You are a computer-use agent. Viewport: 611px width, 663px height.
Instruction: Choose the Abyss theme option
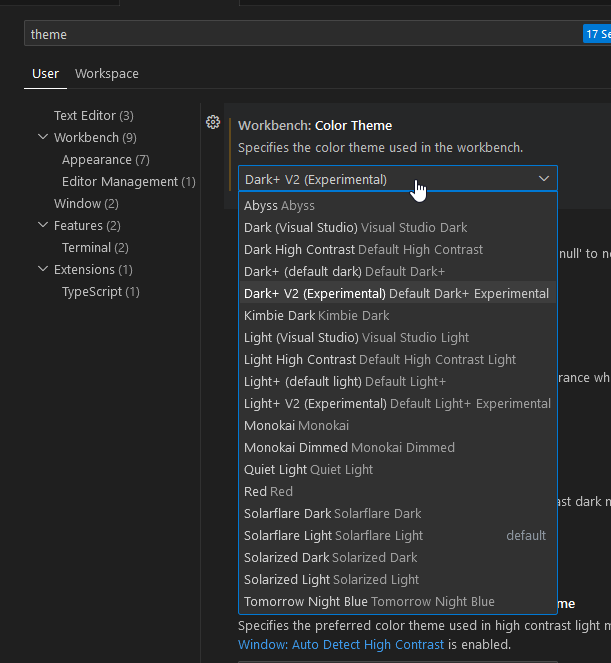[398, 205]
